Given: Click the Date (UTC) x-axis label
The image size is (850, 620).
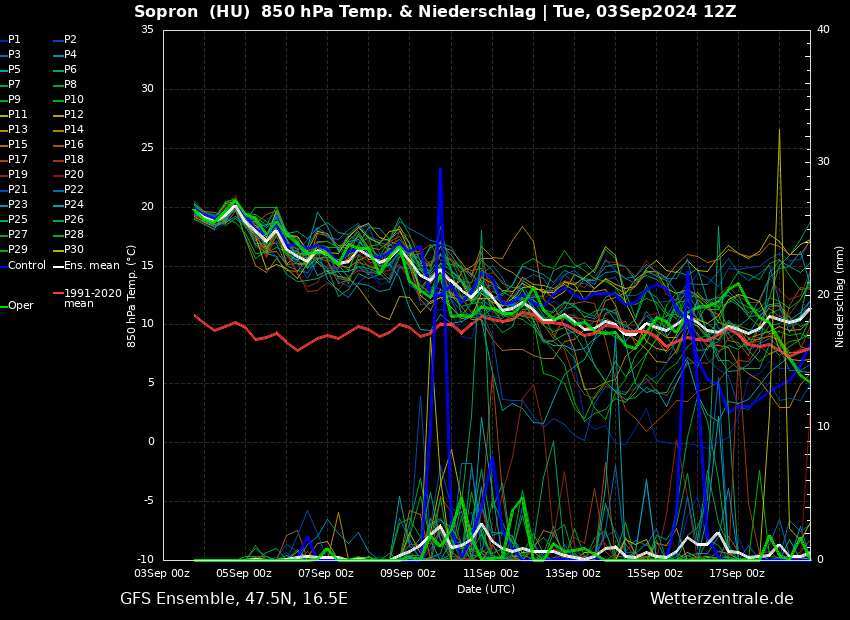Looking at the screenshot, I should [486, 590].
